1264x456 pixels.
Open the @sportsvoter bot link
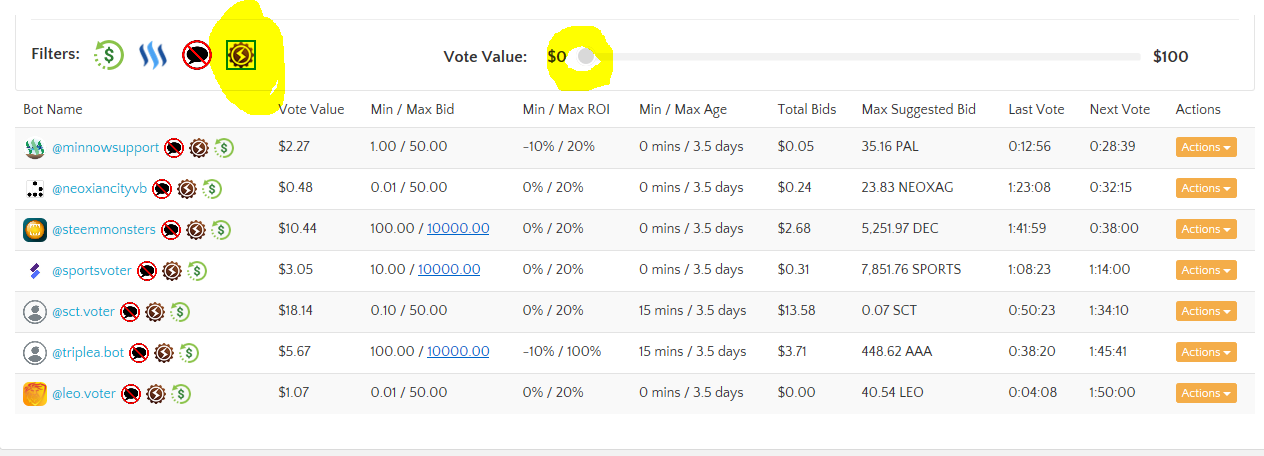tap(91, 270)
